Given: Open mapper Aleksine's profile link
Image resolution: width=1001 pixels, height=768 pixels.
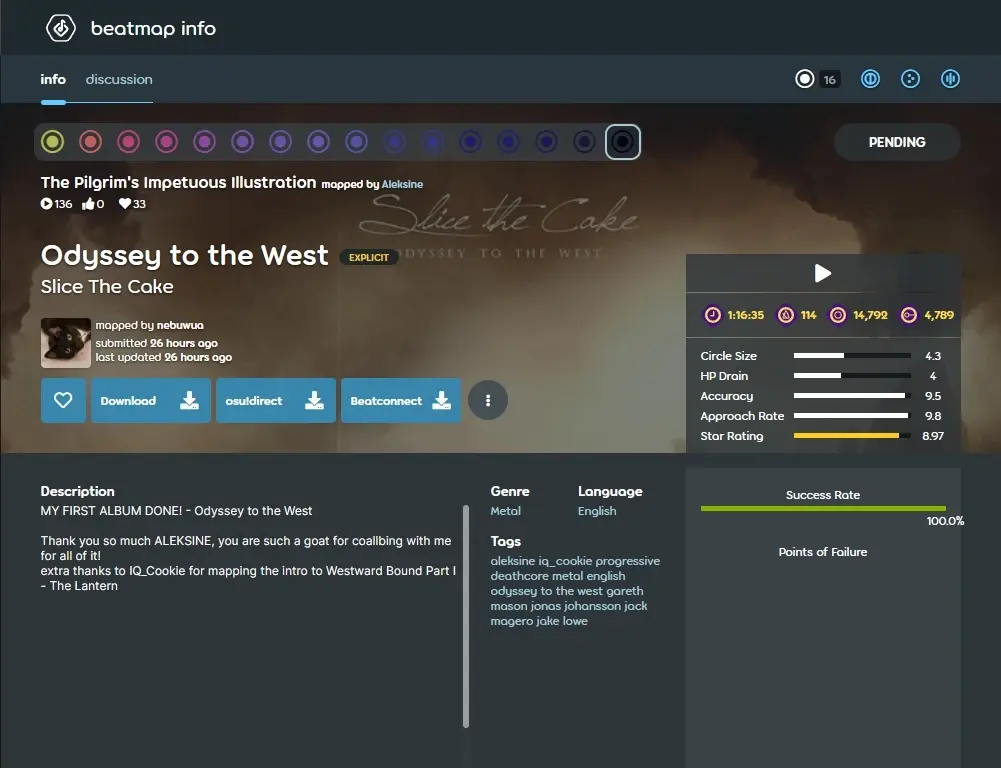Looking at the screenshot, I should tap(402, 184).
